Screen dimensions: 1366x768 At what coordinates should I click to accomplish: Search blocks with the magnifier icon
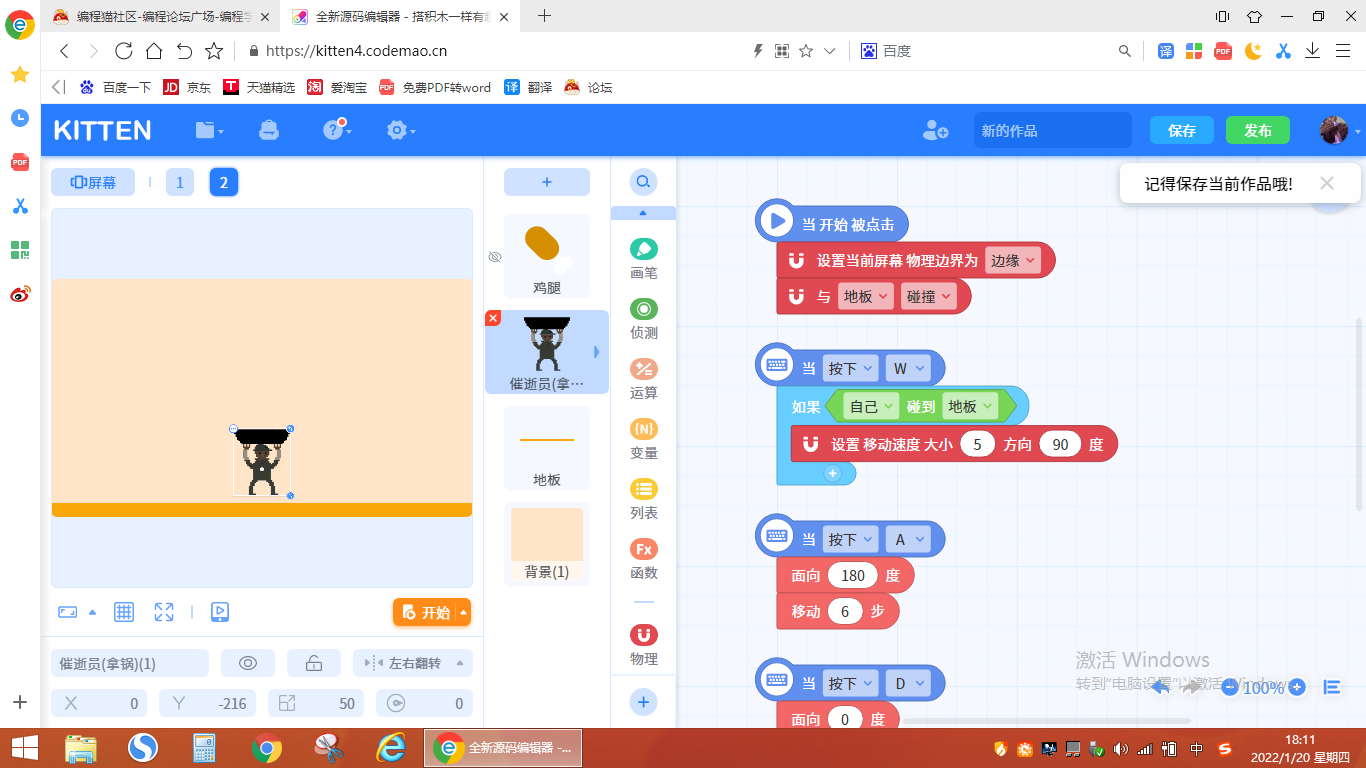tap(643, 182)
